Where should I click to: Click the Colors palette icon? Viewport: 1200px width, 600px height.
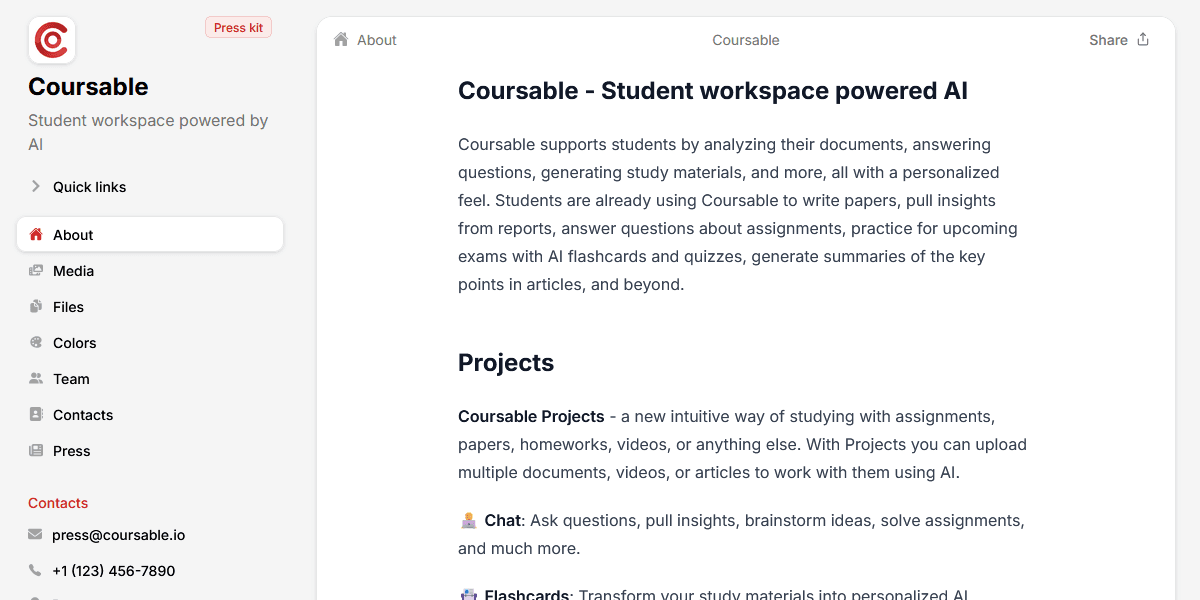[x=36, y=343]
